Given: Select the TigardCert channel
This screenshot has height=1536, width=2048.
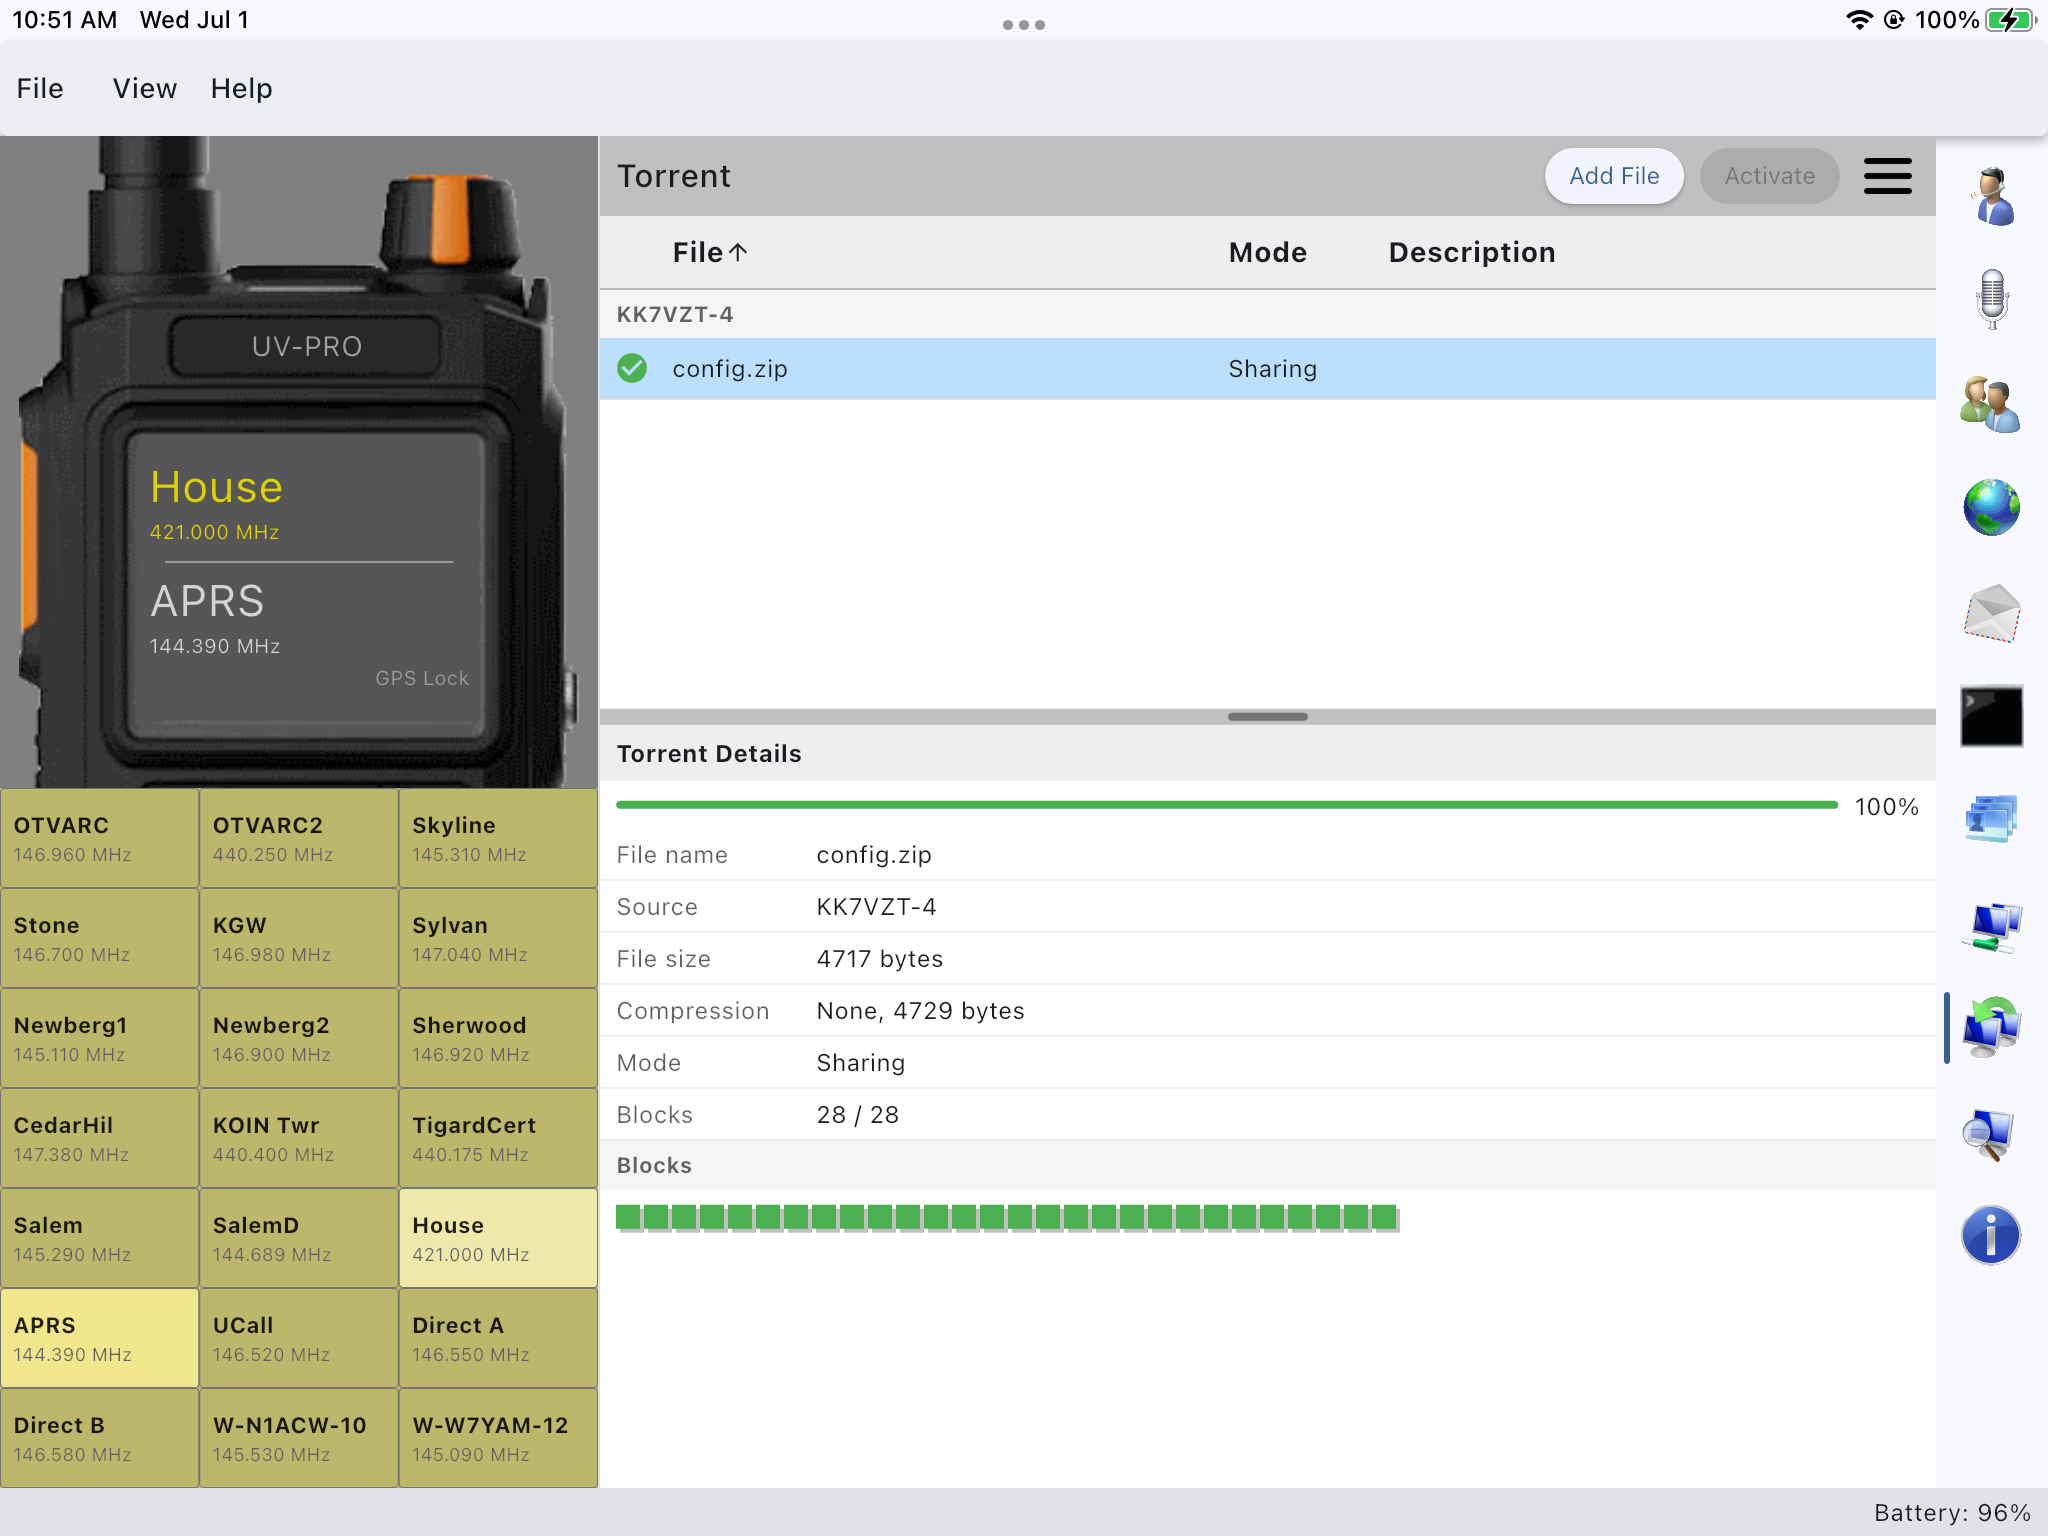Looking at the screenshot, I should (x=498, y=1138).
